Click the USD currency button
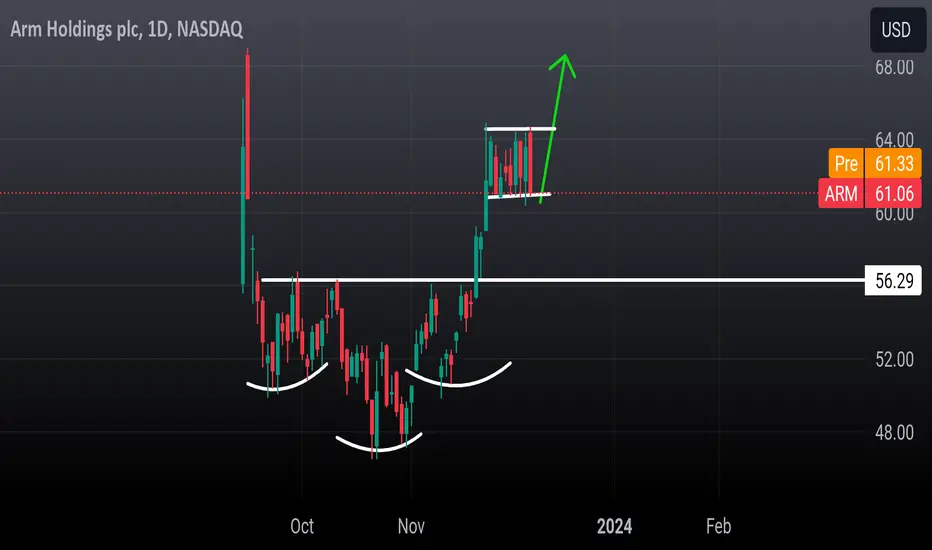932x550 pixels. pos(898,29)
